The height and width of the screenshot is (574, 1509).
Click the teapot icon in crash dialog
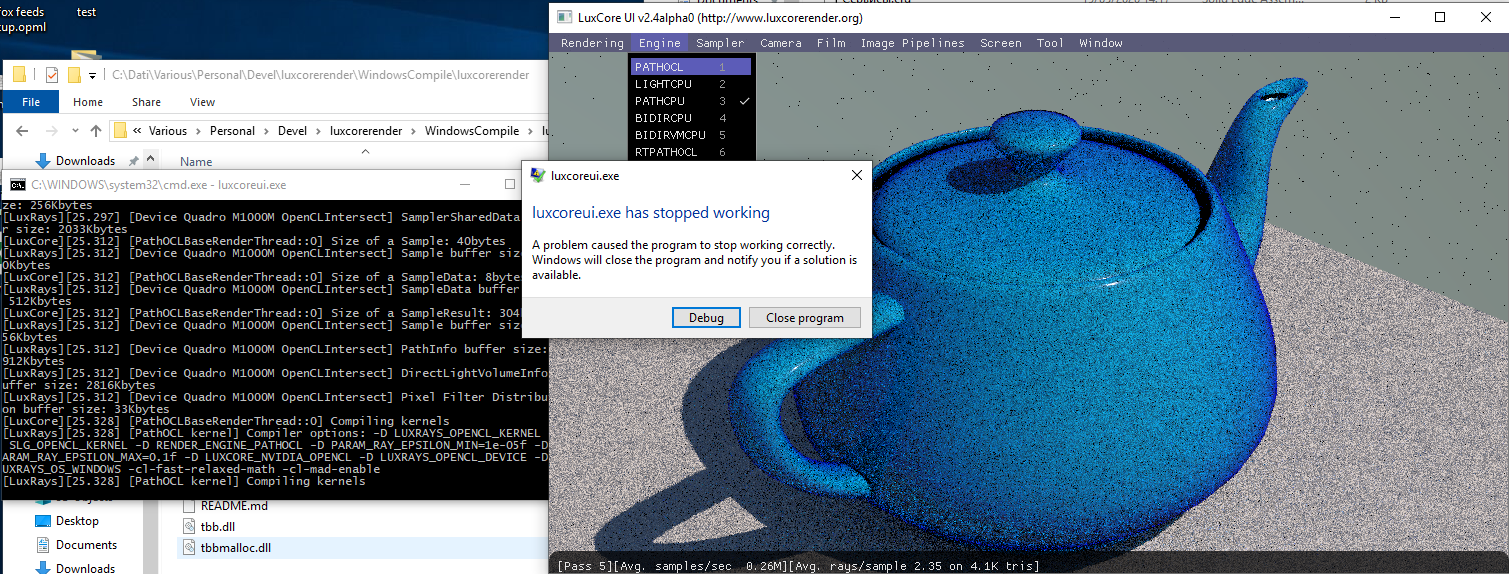(537, 176)
